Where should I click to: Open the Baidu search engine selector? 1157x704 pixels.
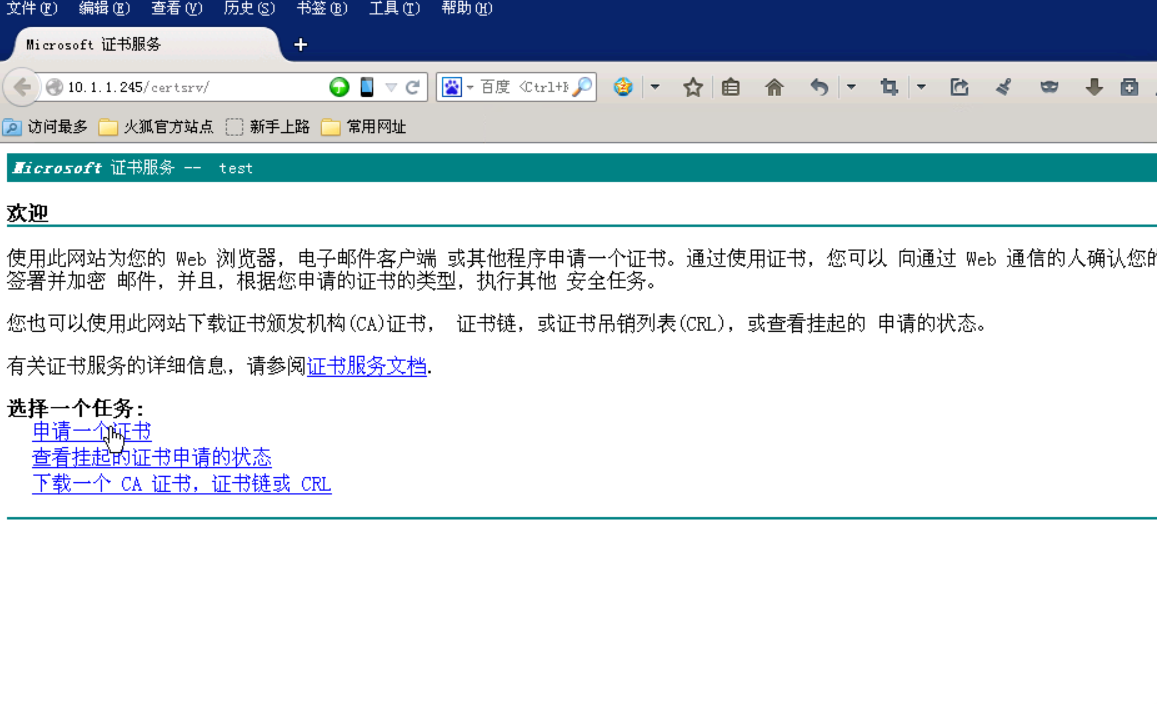pyautogui.click(x=457, y=87)
